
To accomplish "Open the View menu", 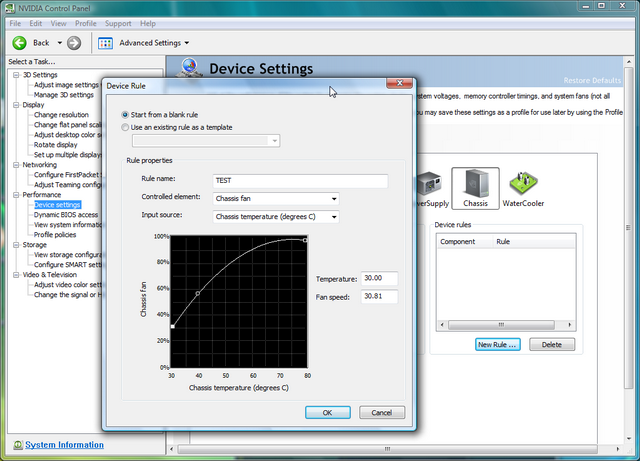I will (x=58, y=24).
